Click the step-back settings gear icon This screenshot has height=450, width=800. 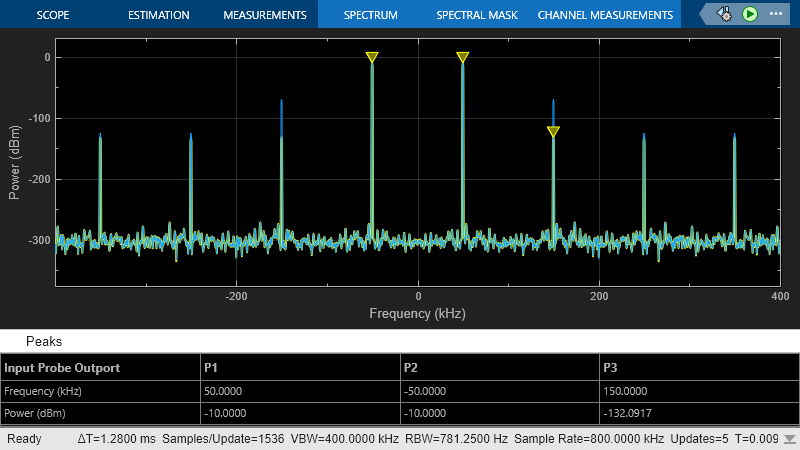coord(724,14)
